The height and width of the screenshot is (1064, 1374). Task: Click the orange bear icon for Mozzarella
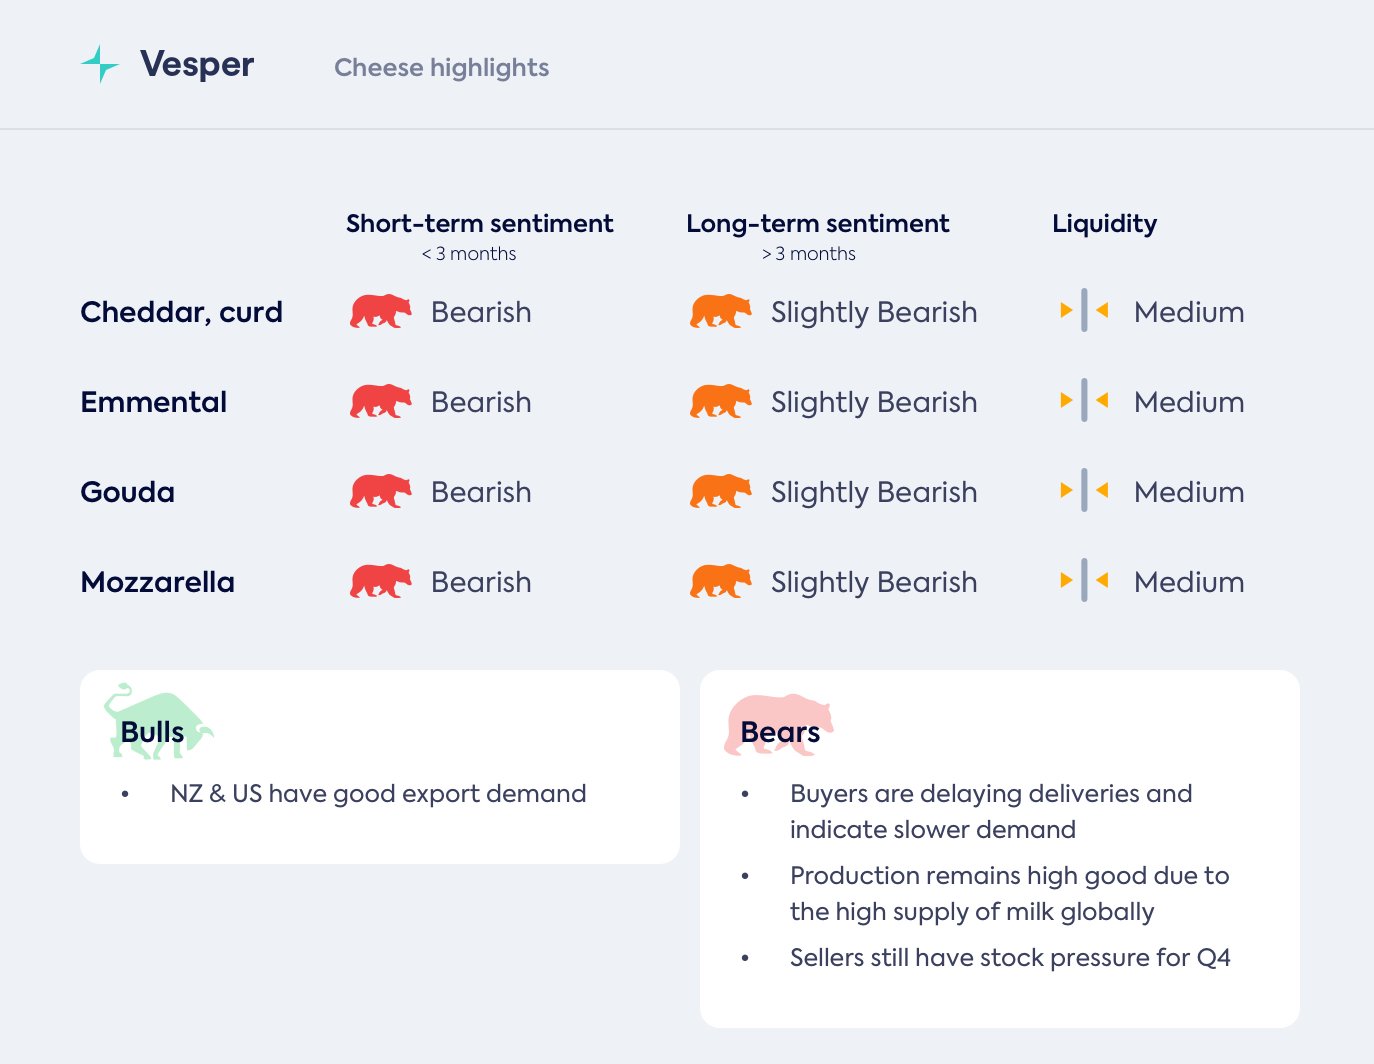[720, 582]
